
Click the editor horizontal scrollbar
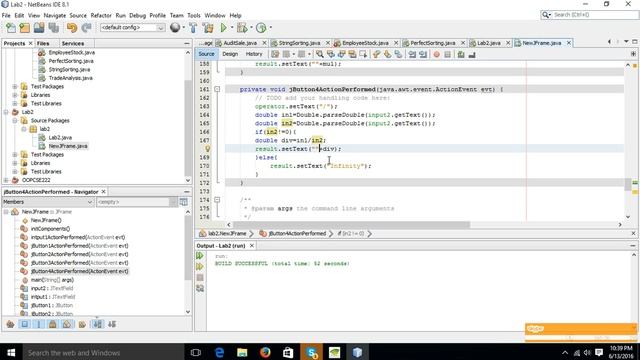coord(351,225)
